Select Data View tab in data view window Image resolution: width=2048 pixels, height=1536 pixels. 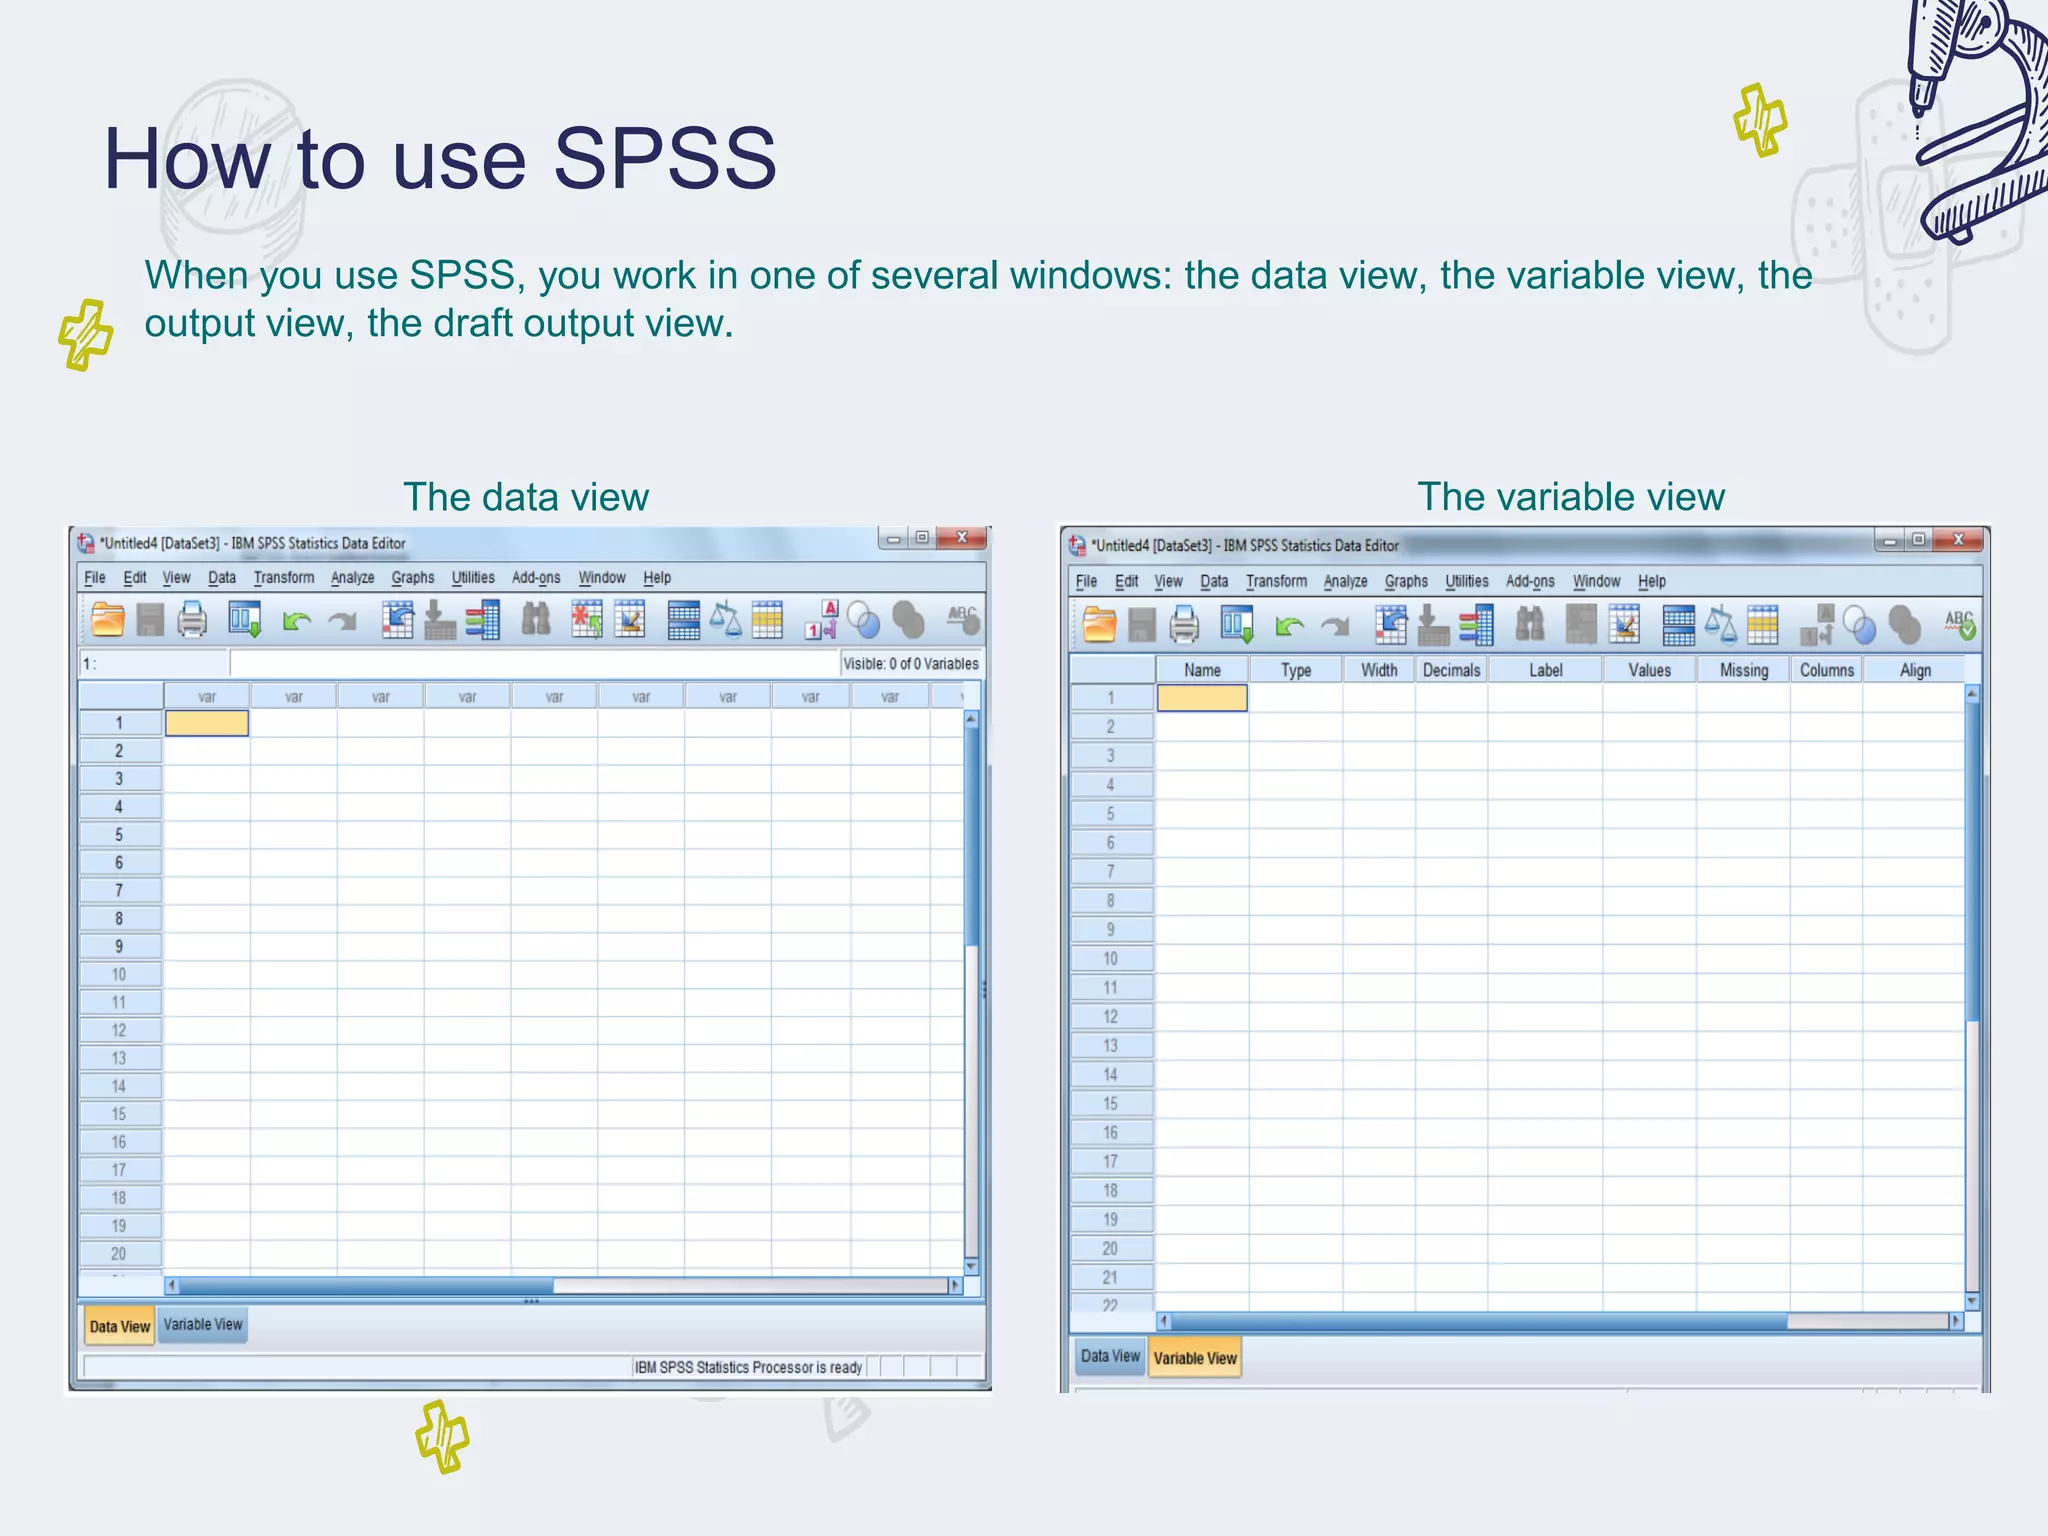120,1326
